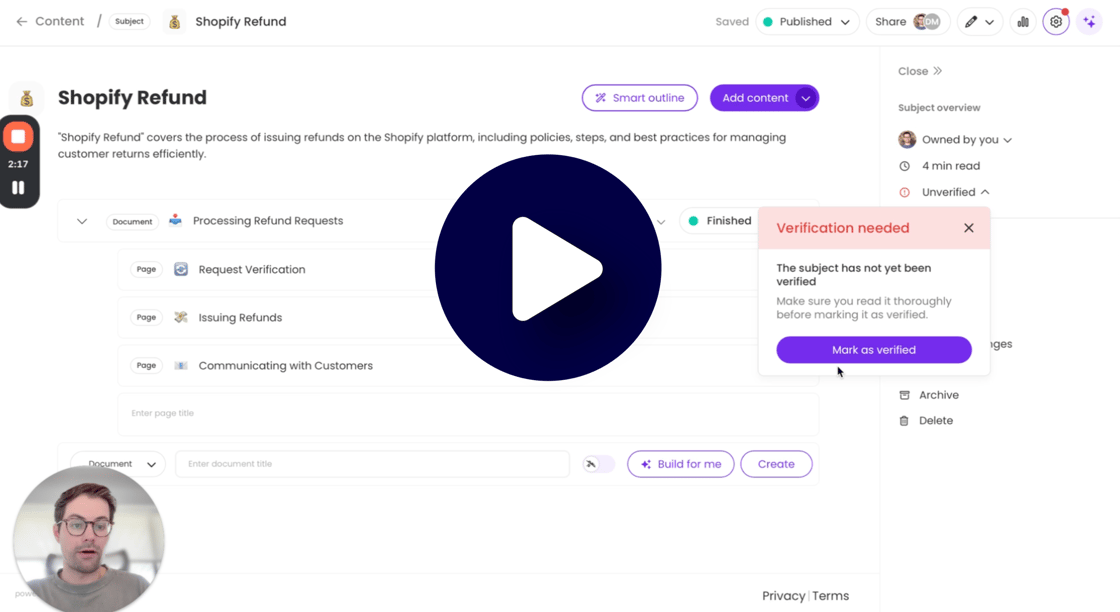Collapse the Processing Refund Requests document

(x=82, y=221)
